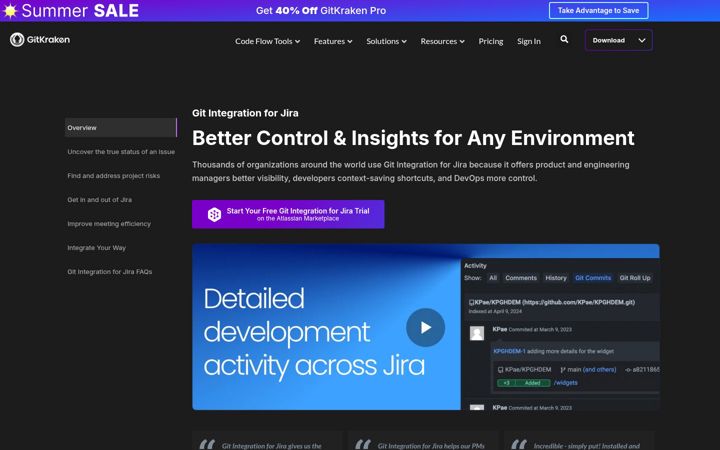Click the KPGHDEM-1 issue link
720x450 pixels.
pos(509,351)
